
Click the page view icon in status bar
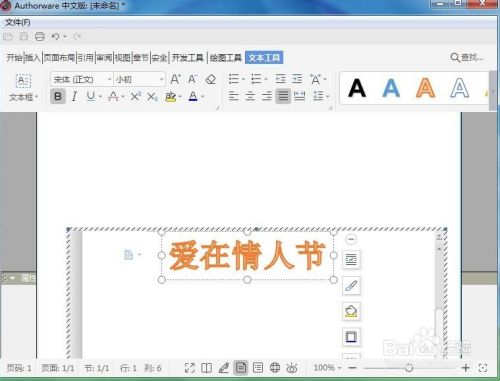point(241,368)
